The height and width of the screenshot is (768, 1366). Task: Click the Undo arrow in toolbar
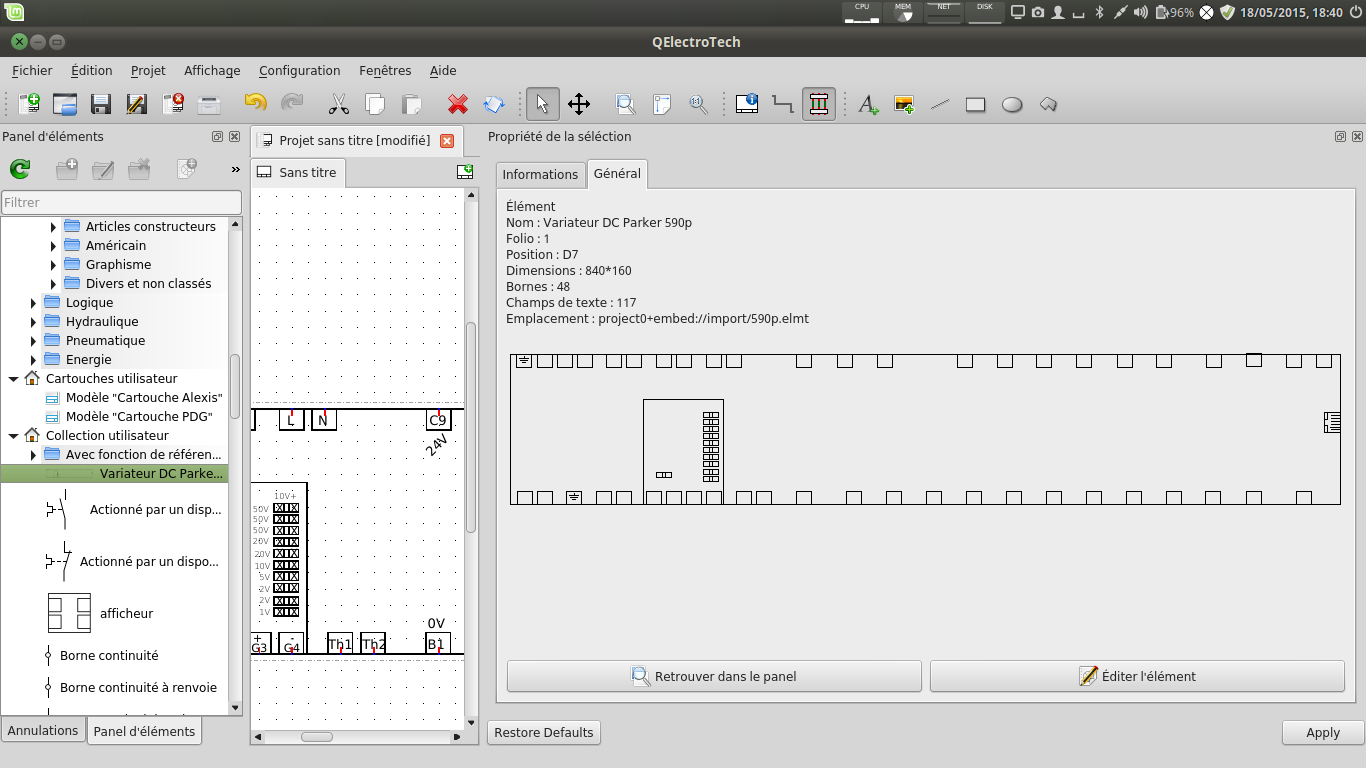255,104
